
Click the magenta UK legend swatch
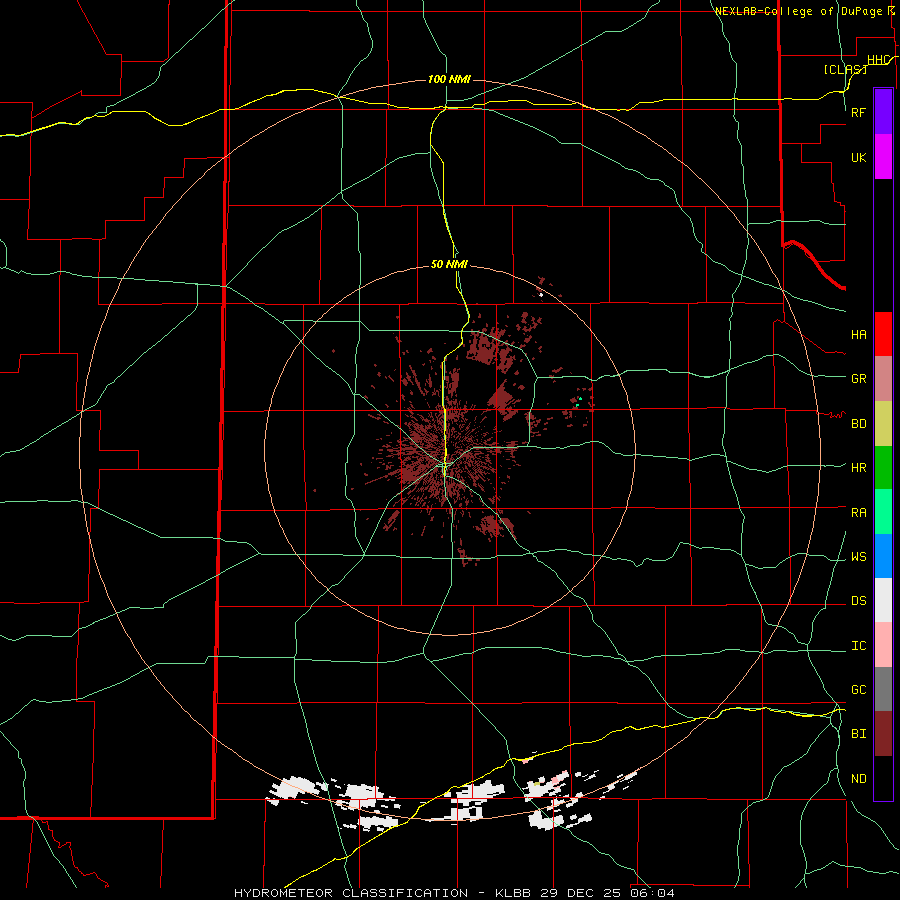(x=883, y=157)
